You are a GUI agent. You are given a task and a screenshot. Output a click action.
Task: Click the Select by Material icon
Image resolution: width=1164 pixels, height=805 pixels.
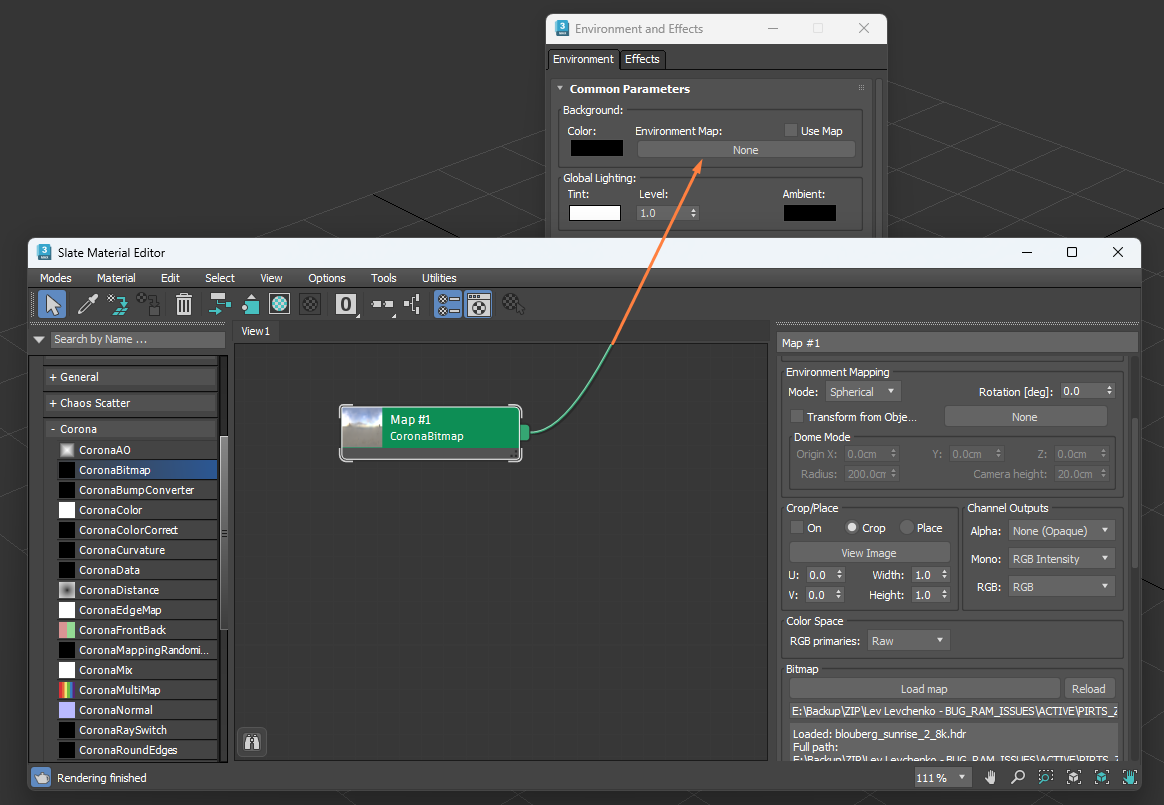[x=513, y=304]
